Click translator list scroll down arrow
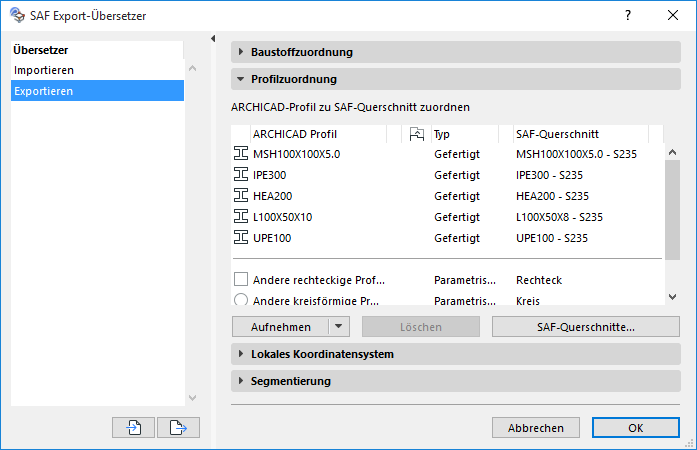The height and width of the screenshot is (450, 697). coord(192,398)
